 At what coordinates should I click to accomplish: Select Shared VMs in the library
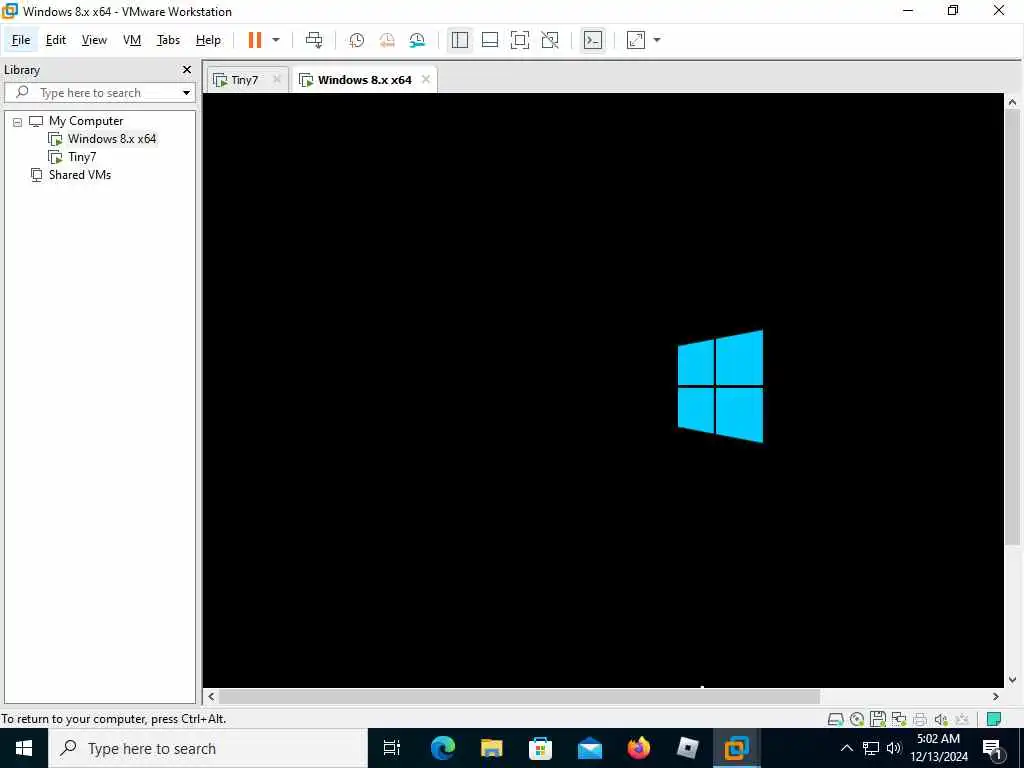click(80, 174)
